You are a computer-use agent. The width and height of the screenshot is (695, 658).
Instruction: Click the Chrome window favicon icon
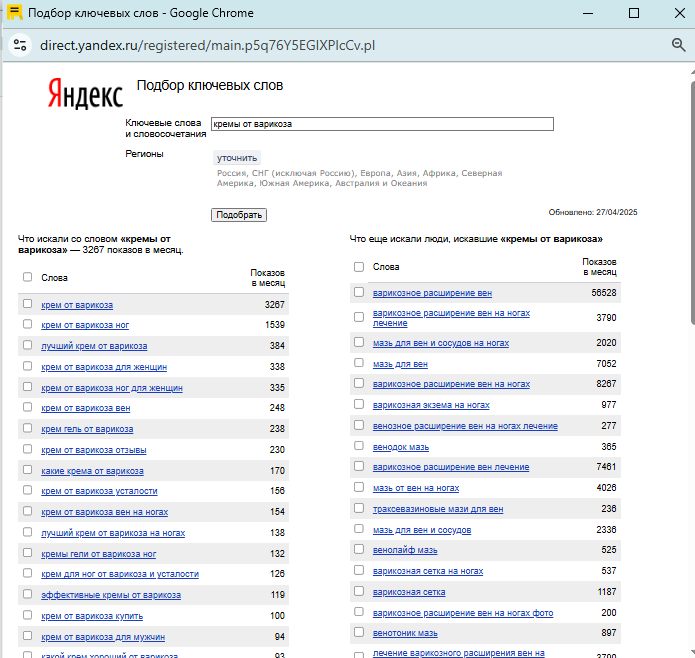click(14, 12)
